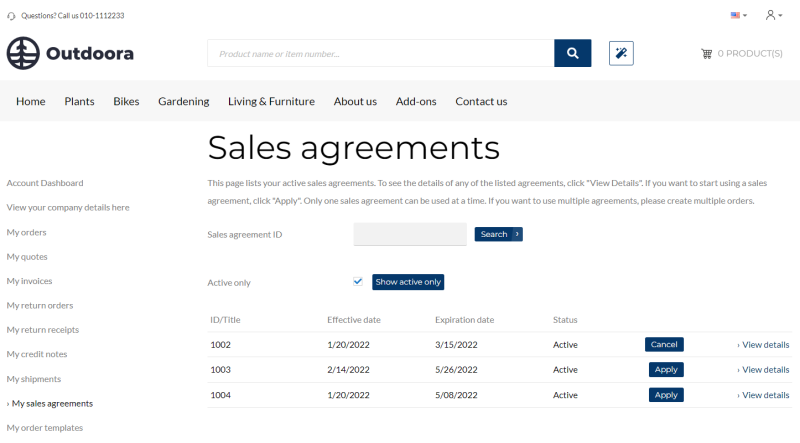The image size is (800, 443).
Task: View details of agreement 1004
Action: point(764,395)
